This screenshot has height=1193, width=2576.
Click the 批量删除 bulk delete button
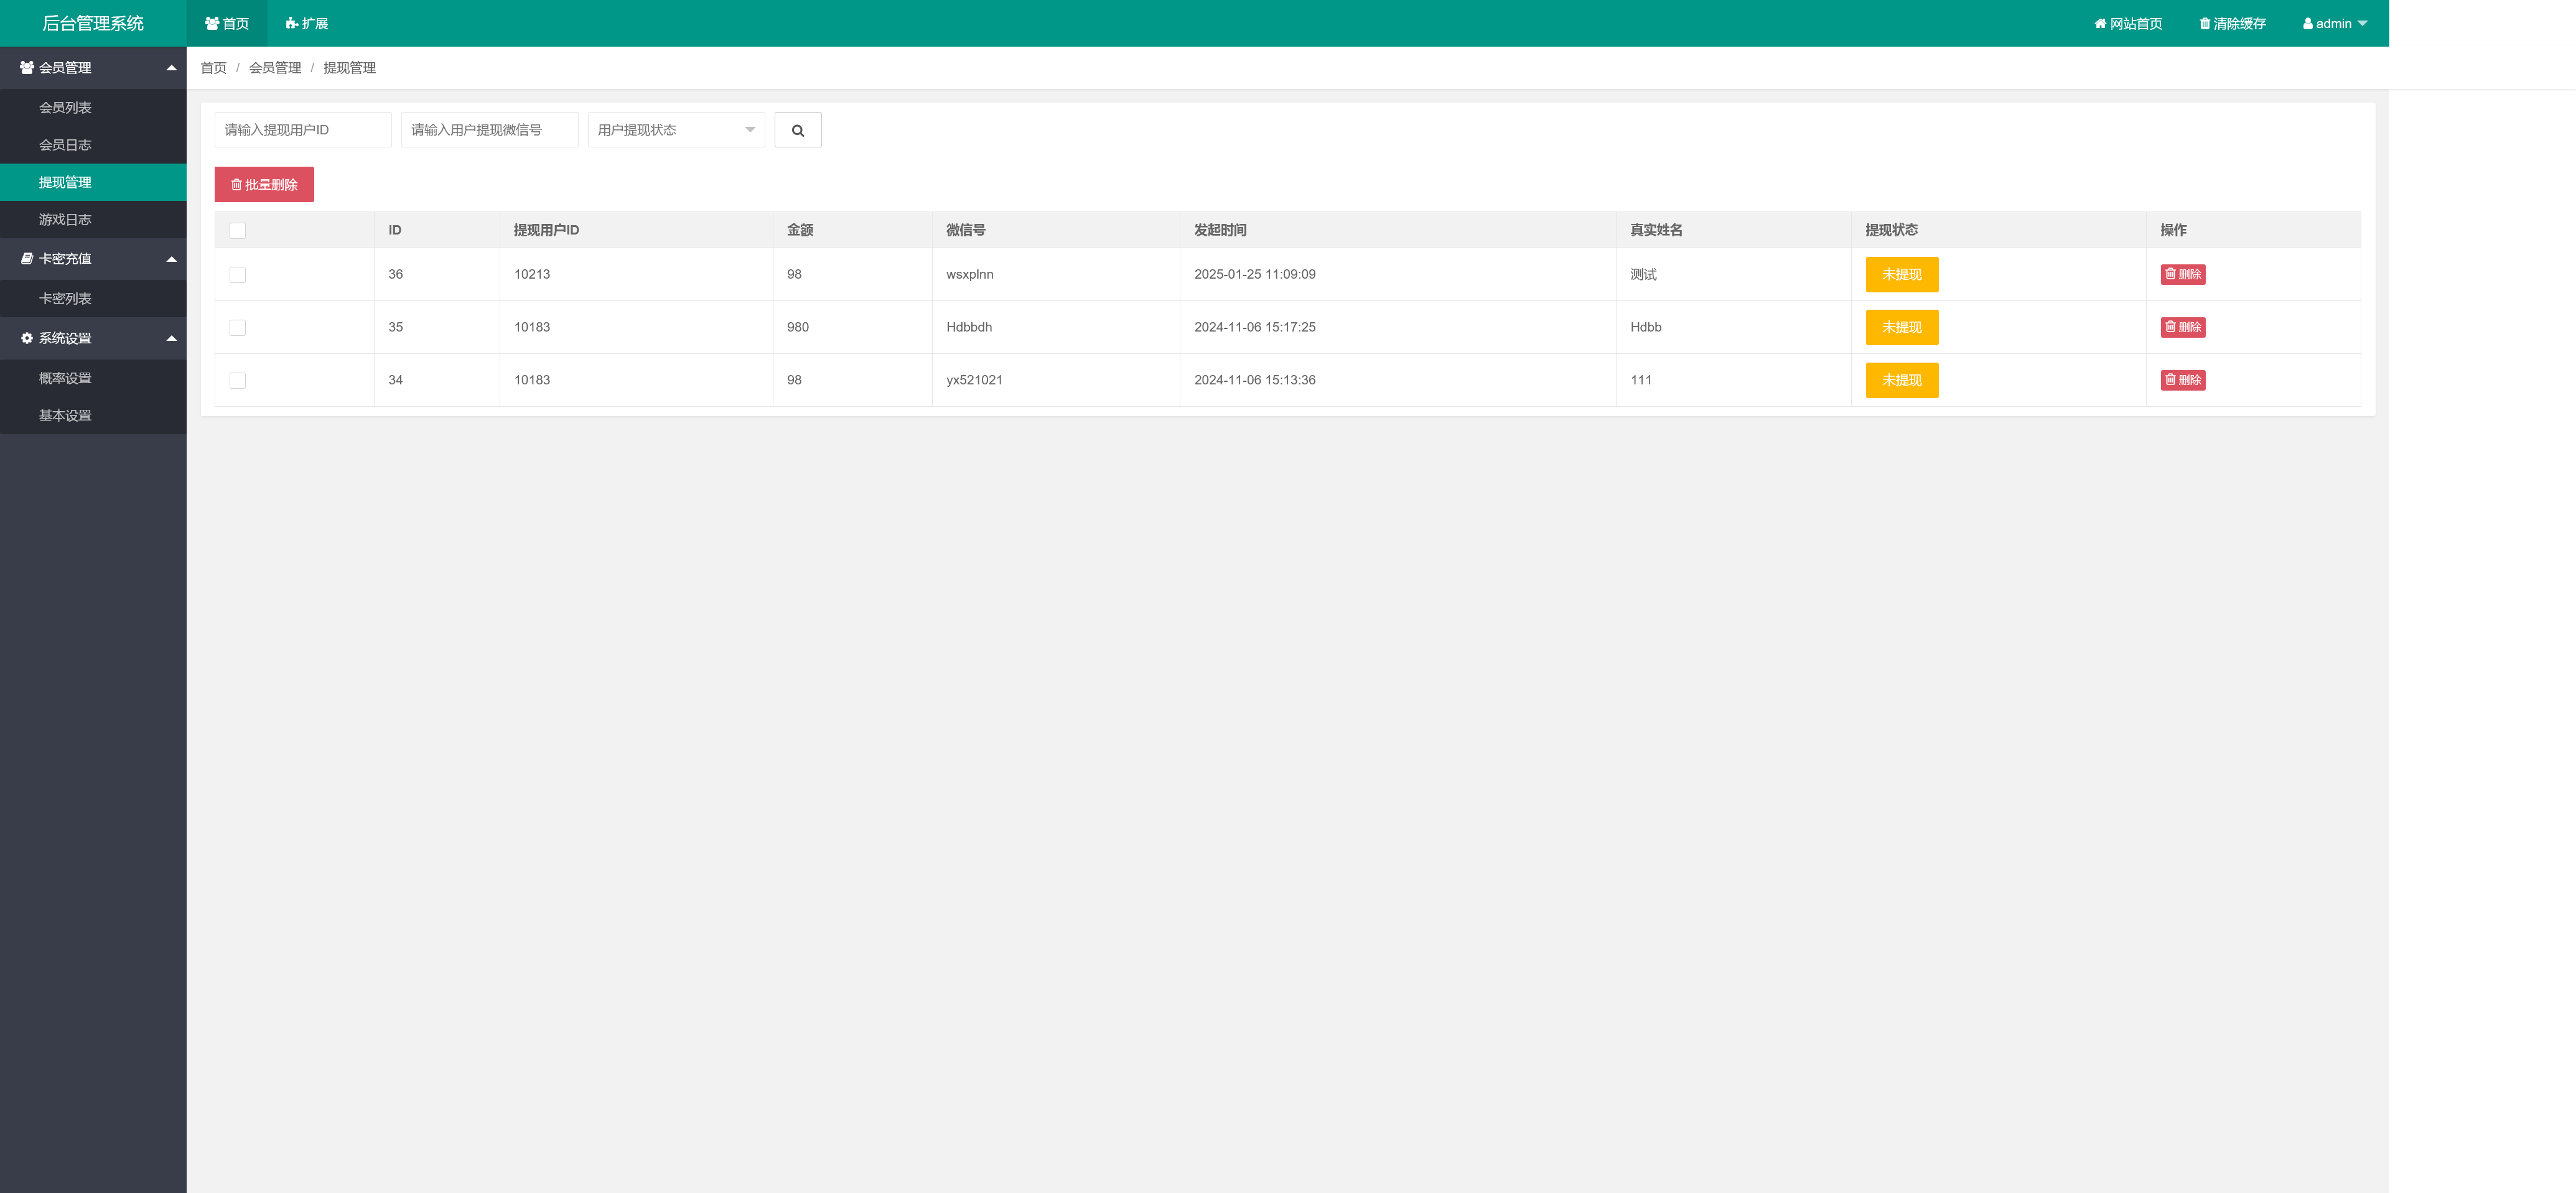pos(264,185)
